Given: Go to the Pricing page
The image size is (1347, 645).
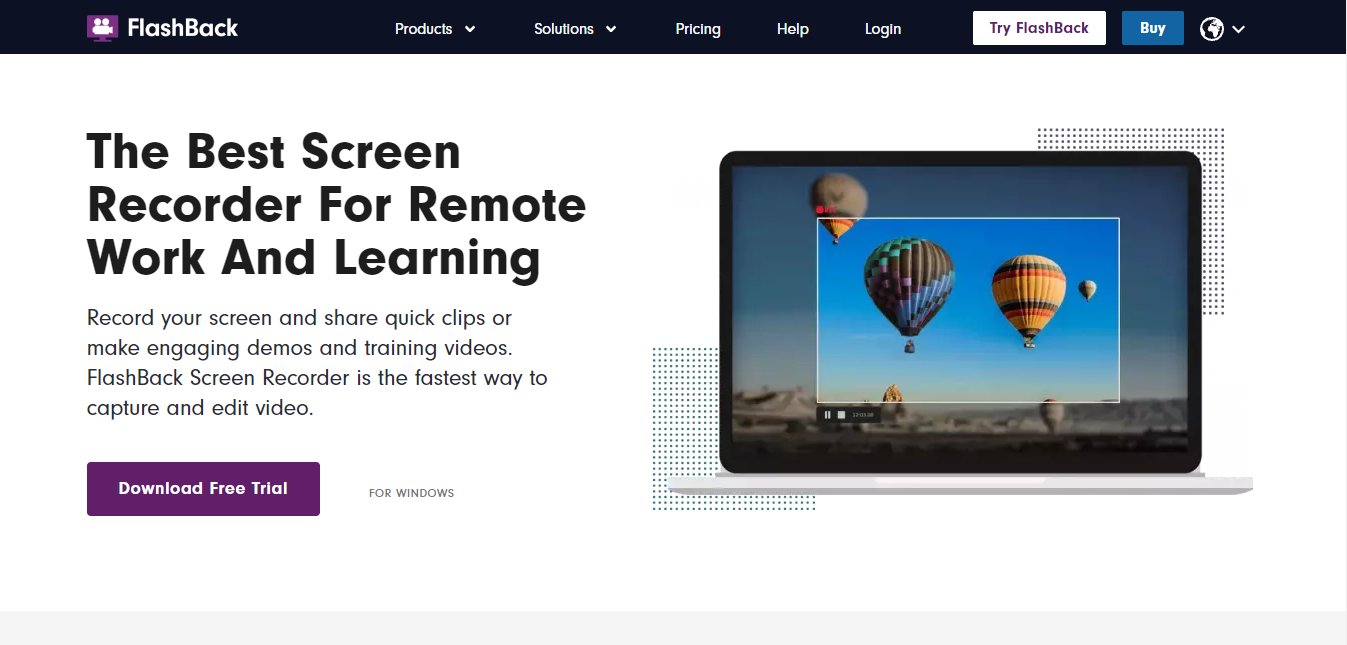Looking at the screenshot, I should coord(698,29).
